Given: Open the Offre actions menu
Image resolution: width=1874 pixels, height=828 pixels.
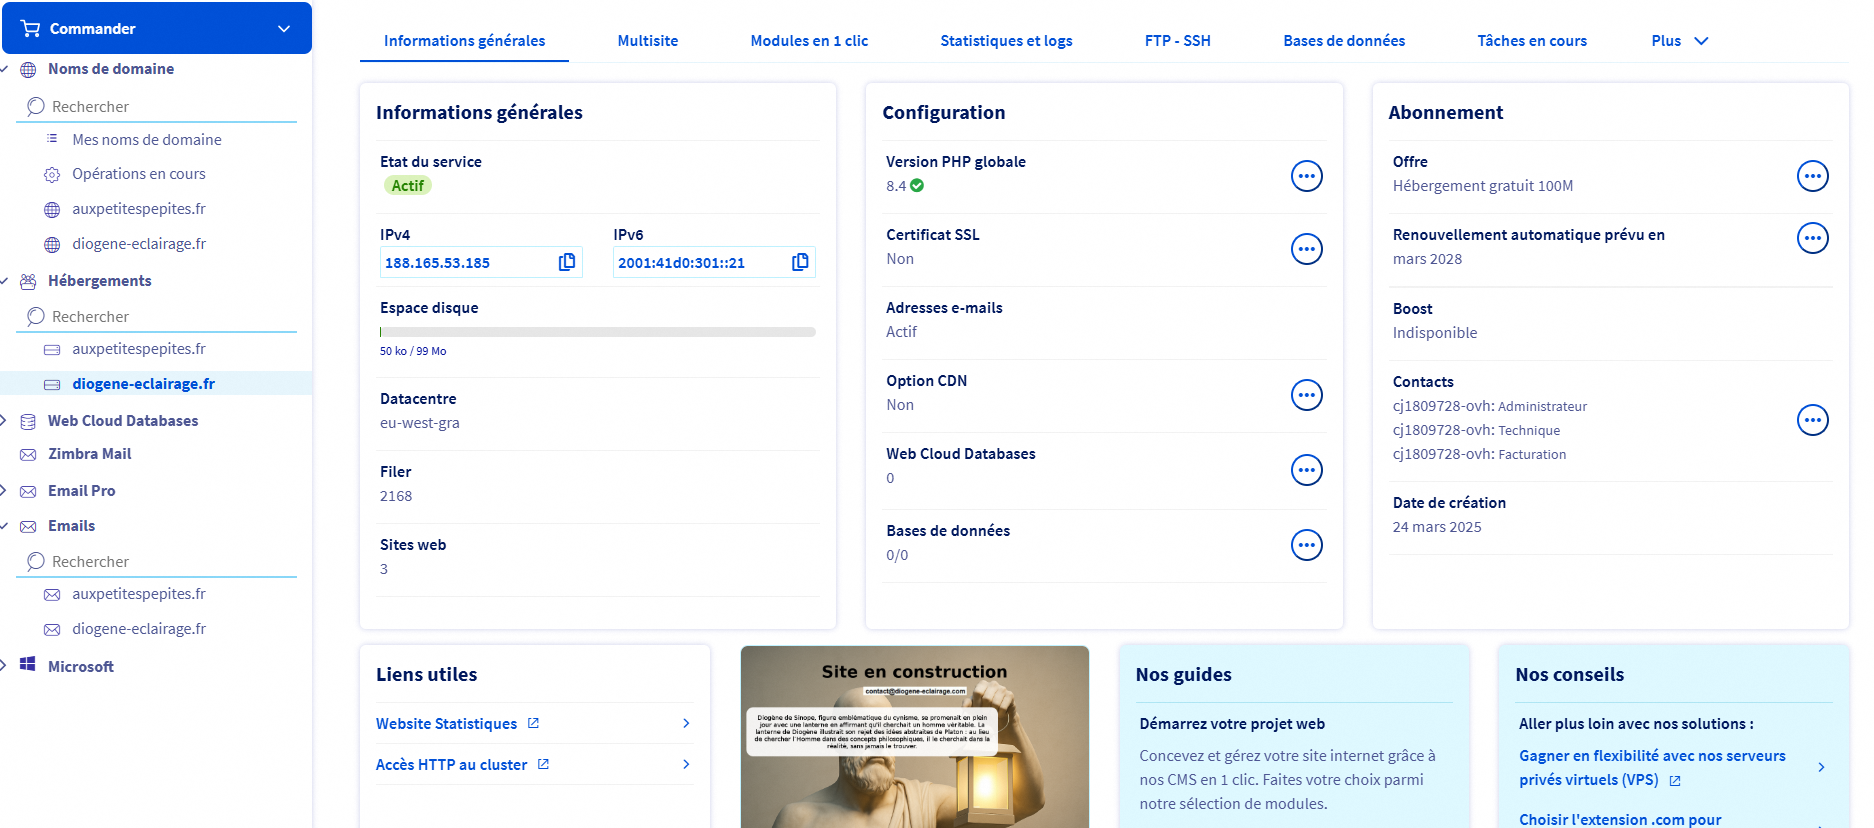Looking at the screenshot, I should tap(1812, 176).
